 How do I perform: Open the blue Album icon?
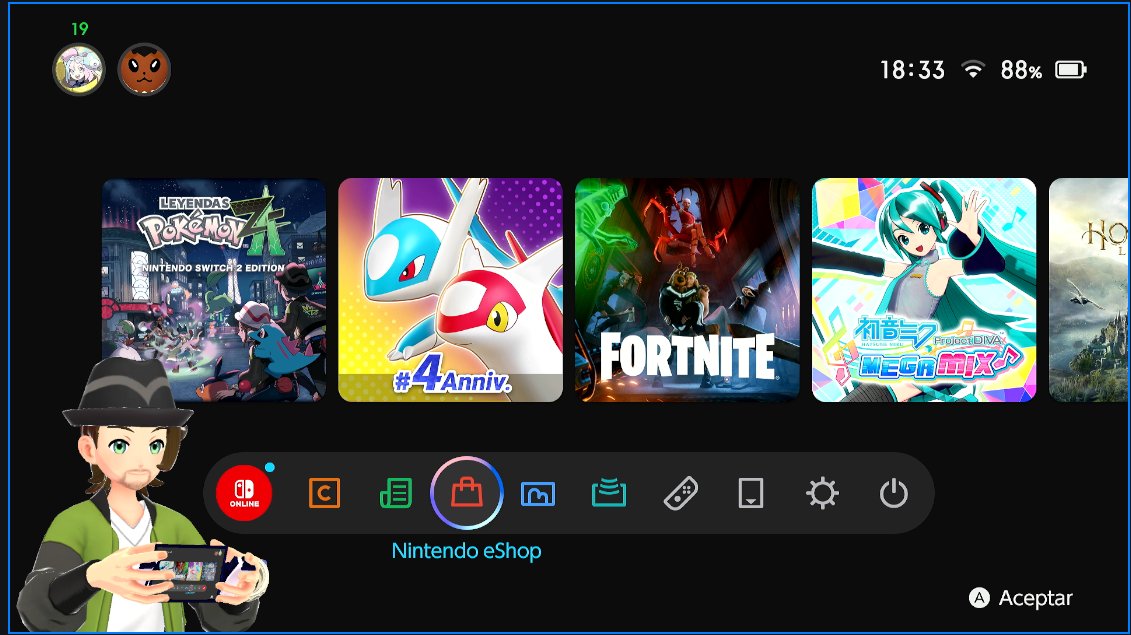click(537, 494)
